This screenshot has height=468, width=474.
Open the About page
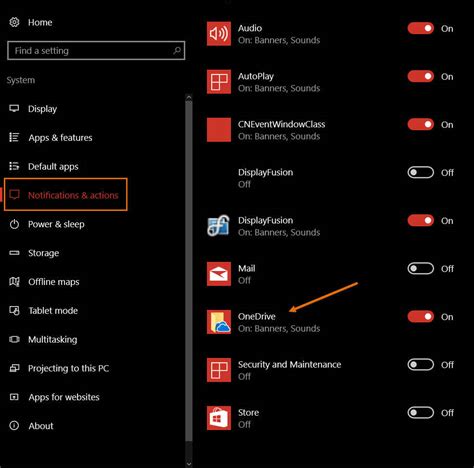[41, 426]
